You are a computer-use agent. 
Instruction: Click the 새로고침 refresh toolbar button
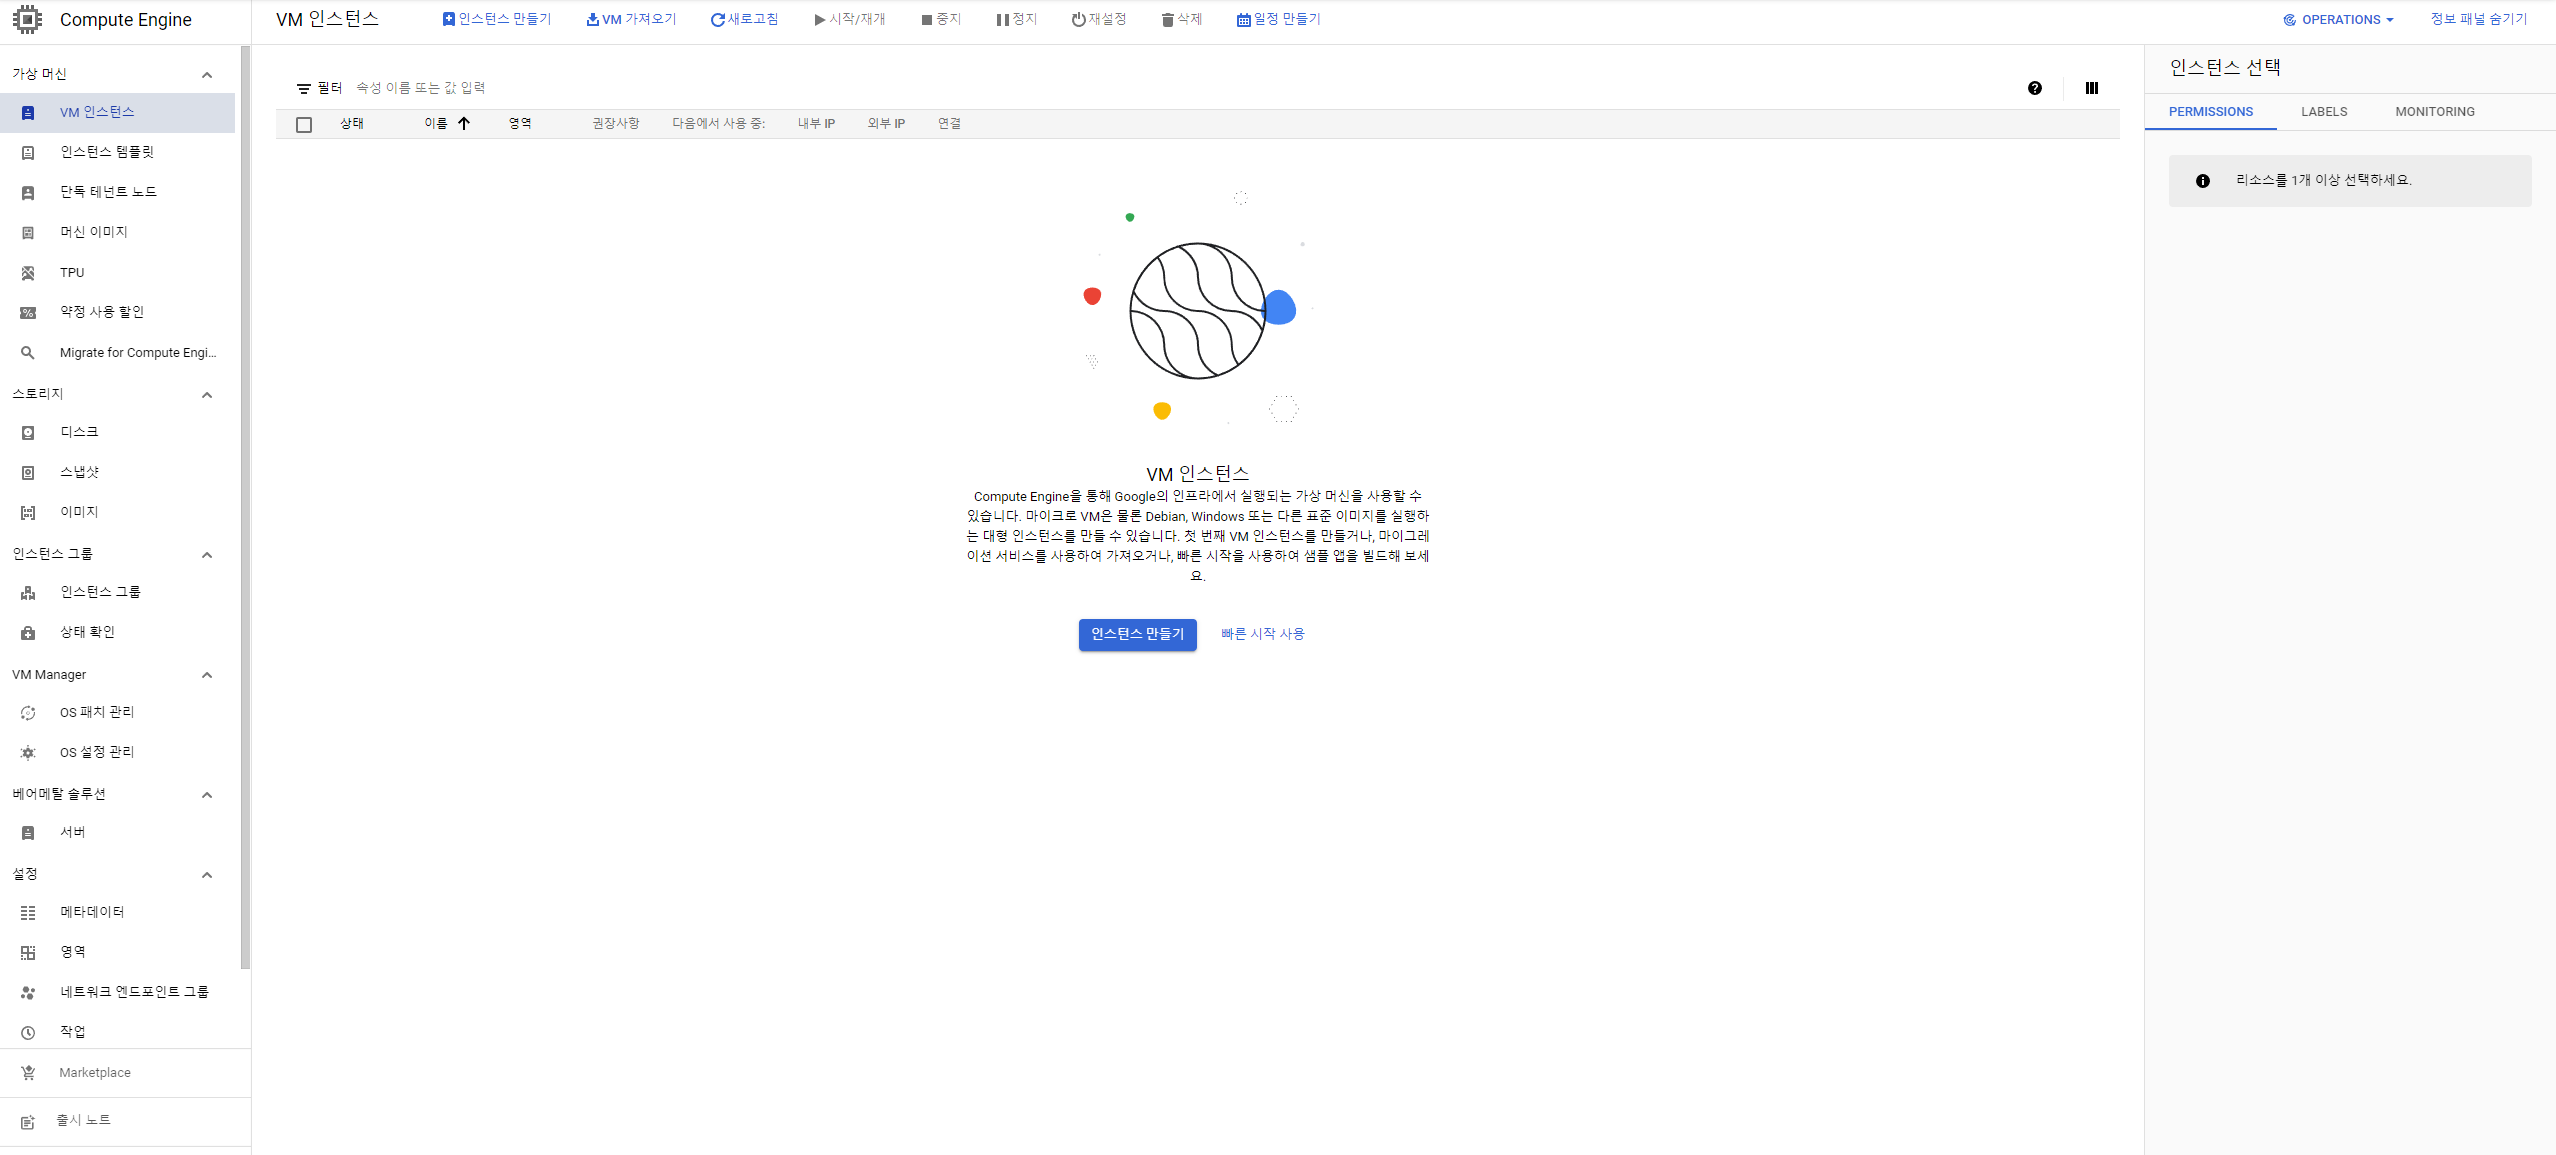(744, 19)
